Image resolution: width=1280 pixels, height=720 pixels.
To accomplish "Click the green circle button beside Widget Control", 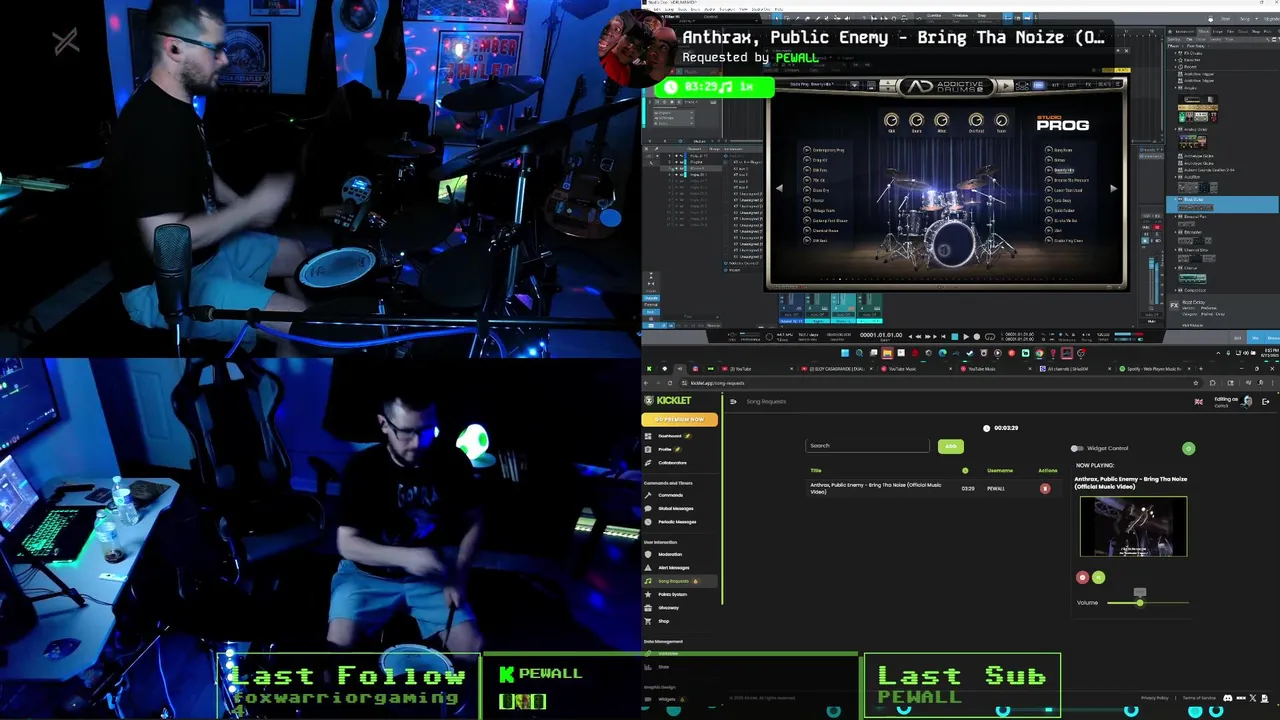I will click(x=1188, y=449).
